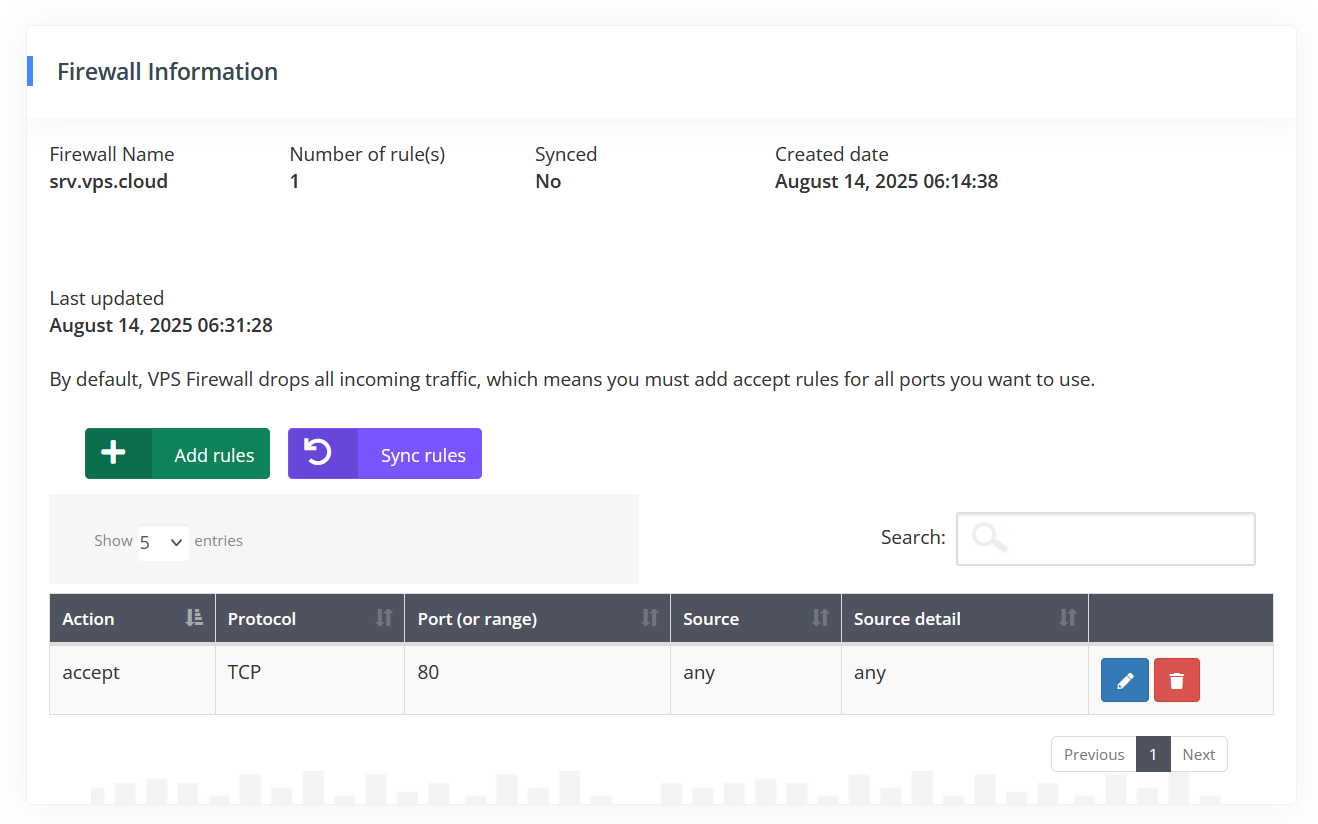Sort by Protocol column
The image size is (1318, 824).
tap(310, 619)
